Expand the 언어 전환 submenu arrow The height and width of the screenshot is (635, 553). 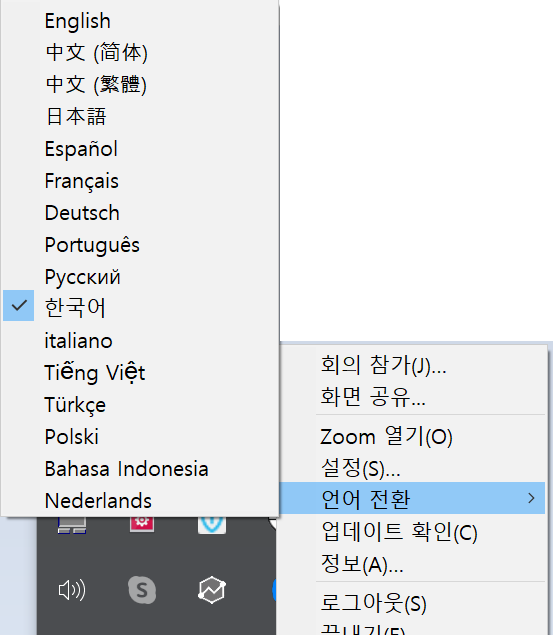click(531, 498)
